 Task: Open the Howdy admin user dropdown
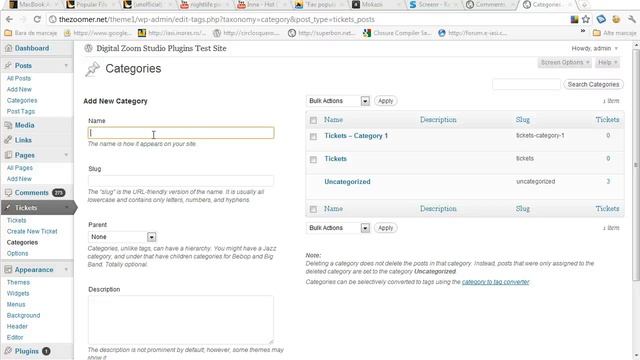pos(595,48)
